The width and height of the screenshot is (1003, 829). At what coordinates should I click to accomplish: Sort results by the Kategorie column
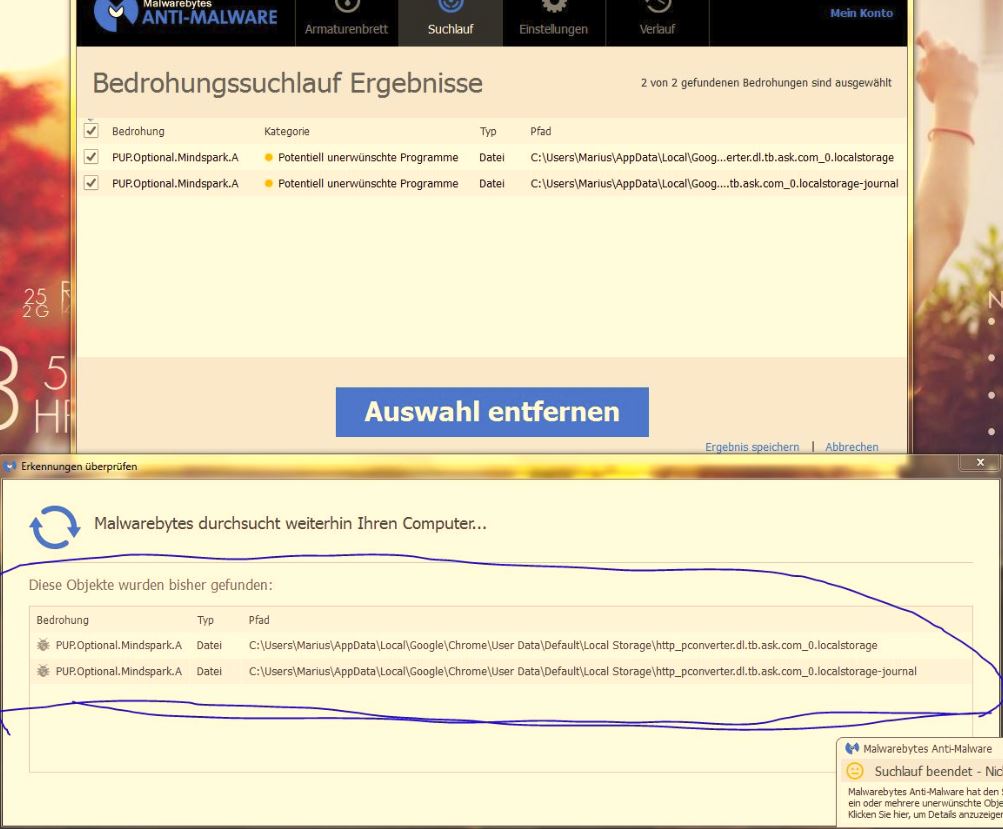[x=287, y=131]
